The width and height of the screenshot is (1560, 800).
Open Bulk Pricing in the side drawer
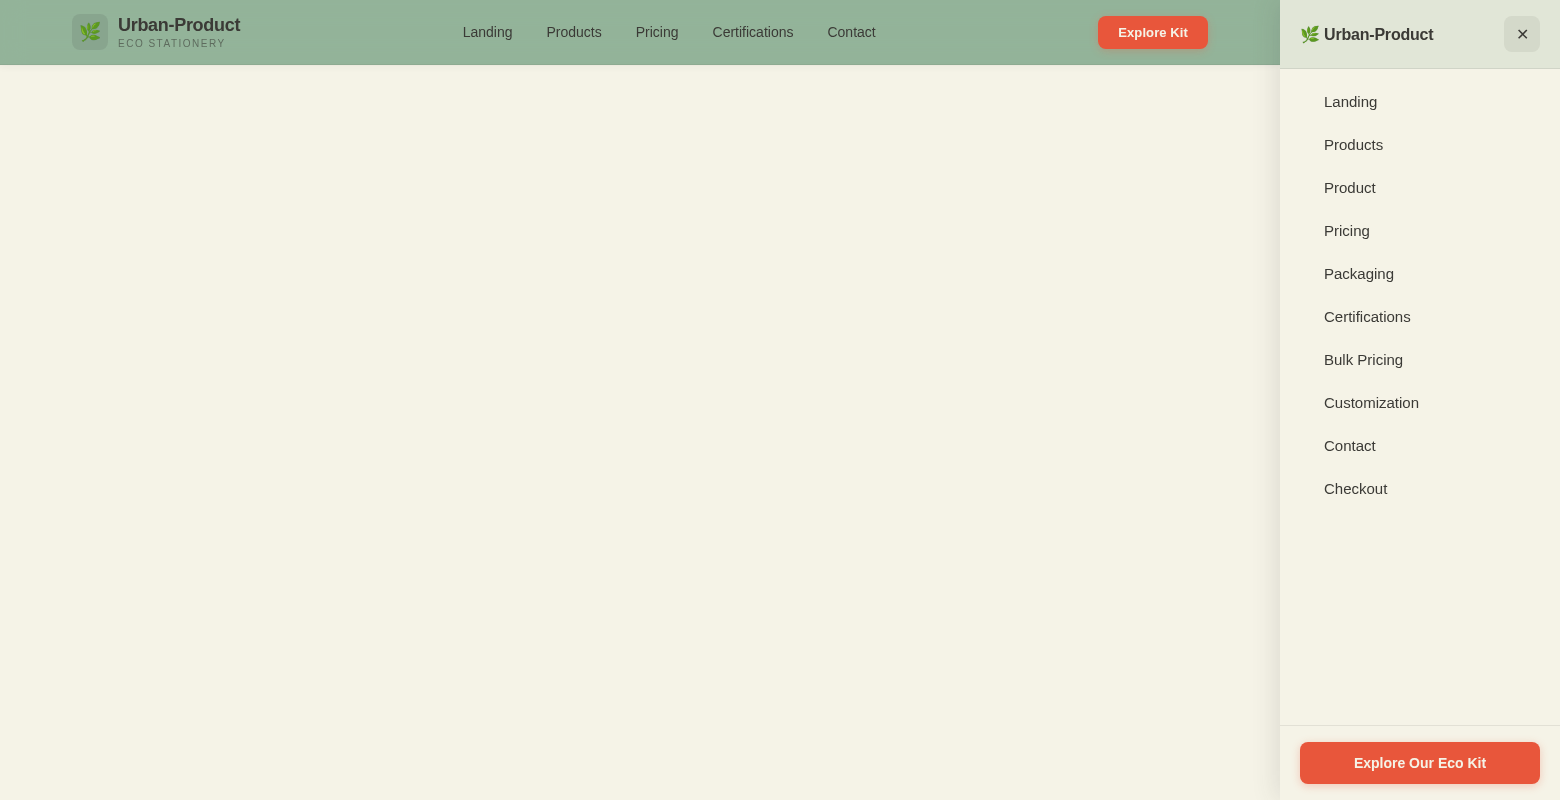[1420, 360]
